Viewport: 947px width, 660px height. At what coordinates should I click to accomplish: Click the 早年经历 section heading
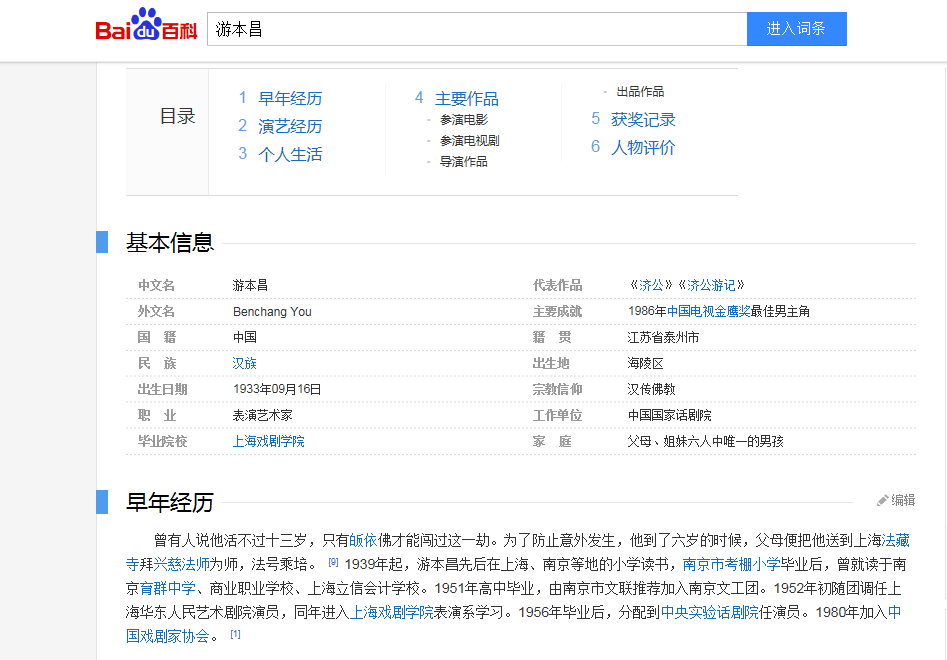point(170,502)
